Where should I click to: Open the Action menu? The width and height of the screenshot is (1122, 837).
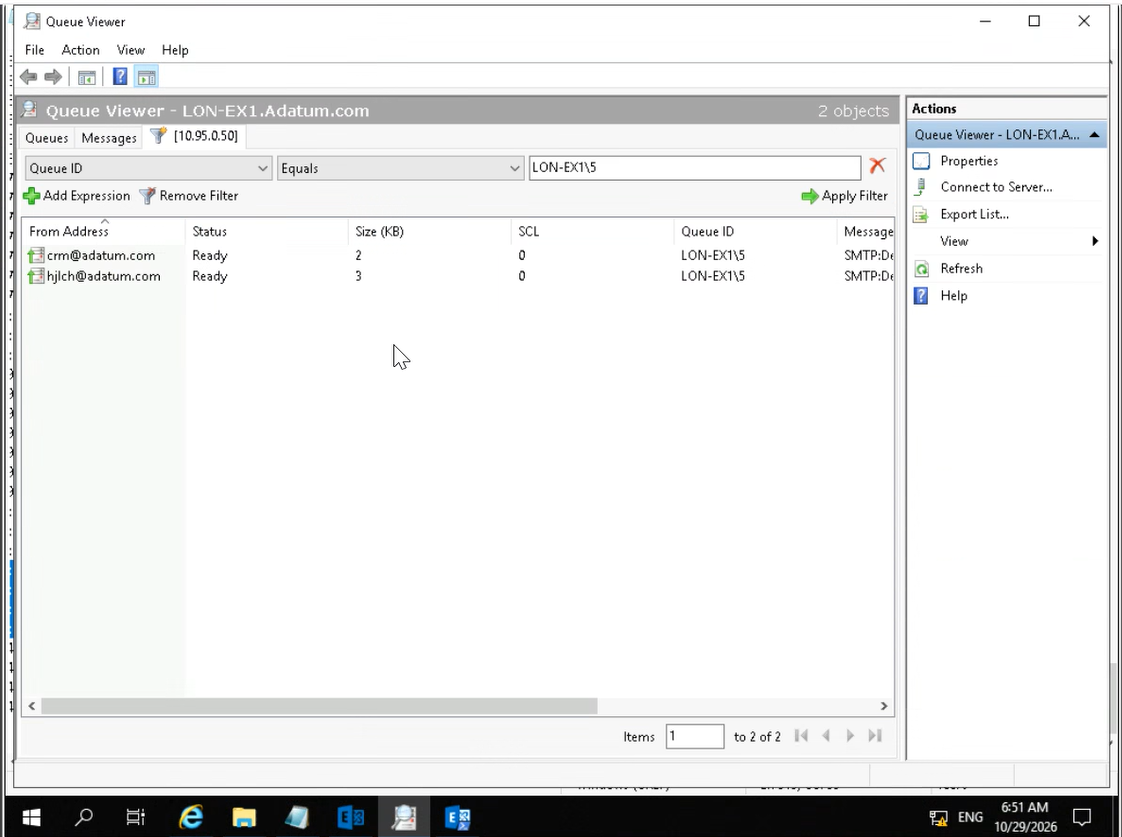[x=80, y=50]
